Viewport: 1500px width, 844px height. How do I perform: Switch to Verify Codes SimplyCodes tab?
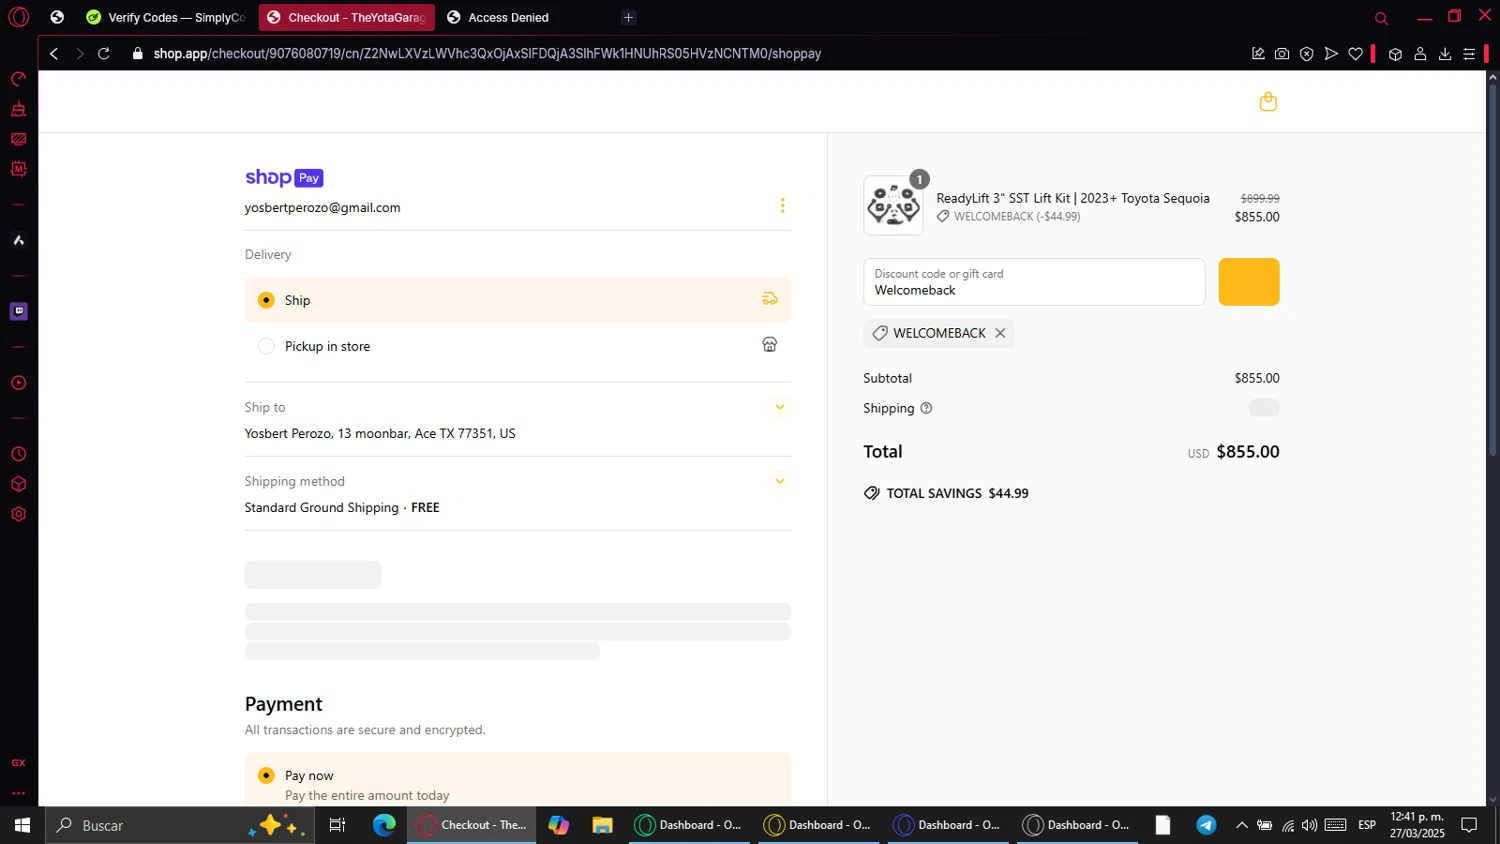tap(166, 17)
